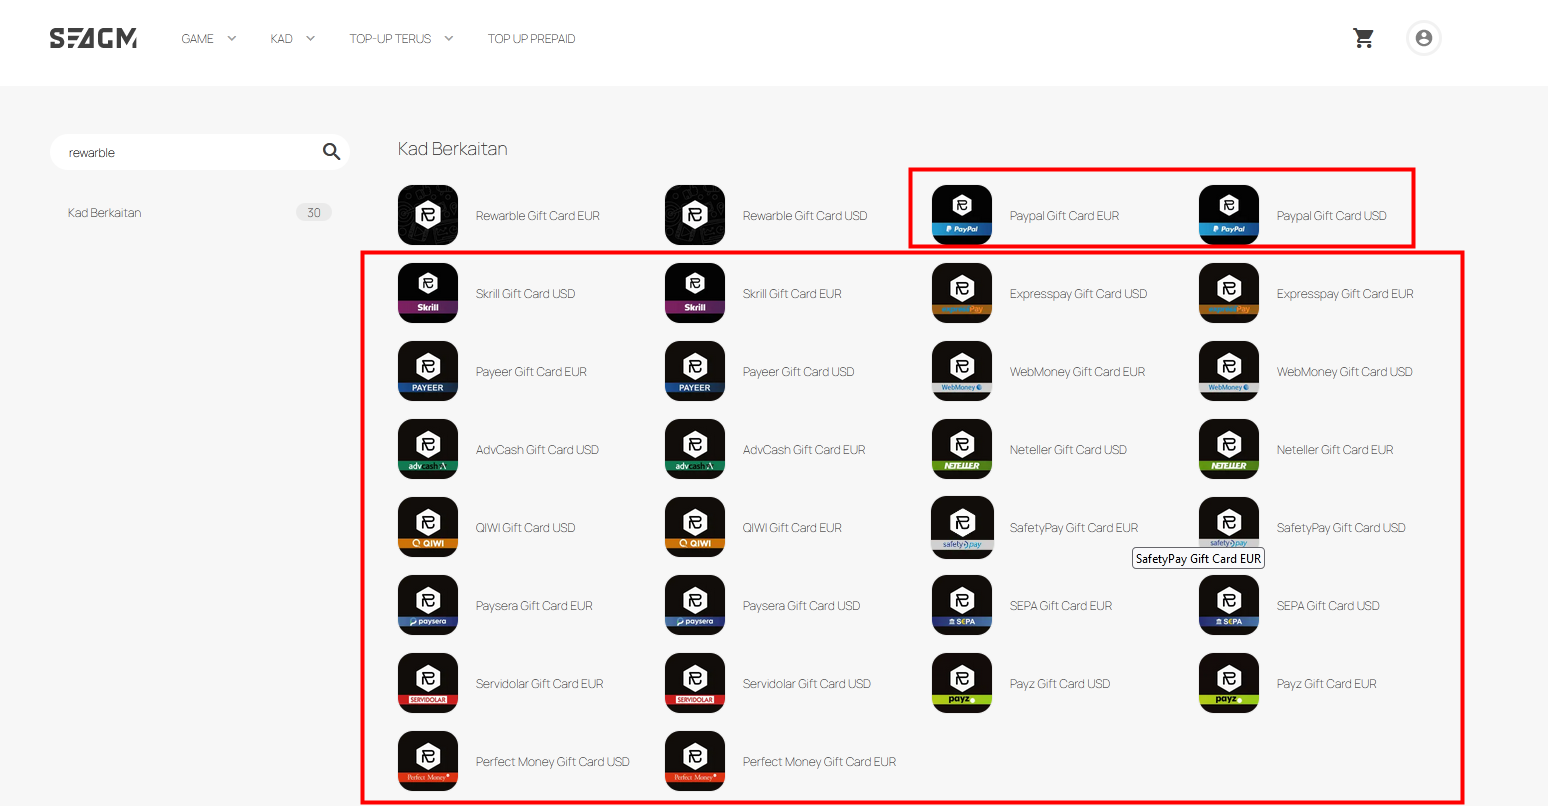Click the Perfect Money Gift Card EUR text link
Viewport: 1548px width, 806px height.
(819, 762)
